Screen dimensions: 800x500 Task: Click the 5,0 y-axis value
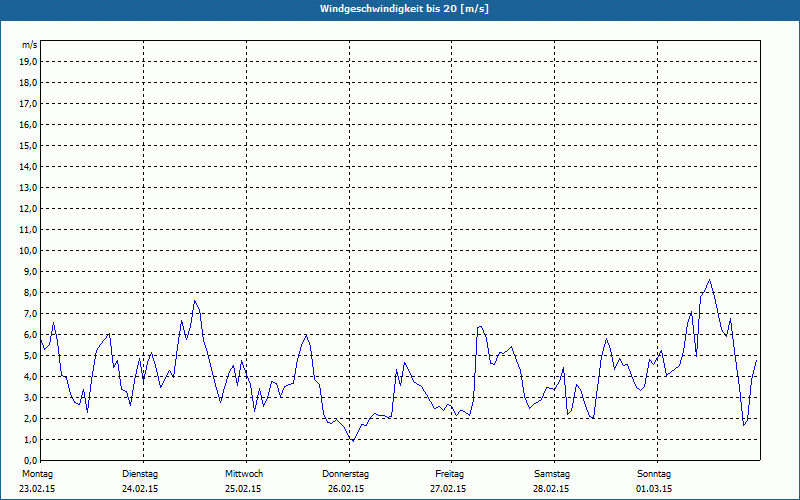click(x=31, y=355)
